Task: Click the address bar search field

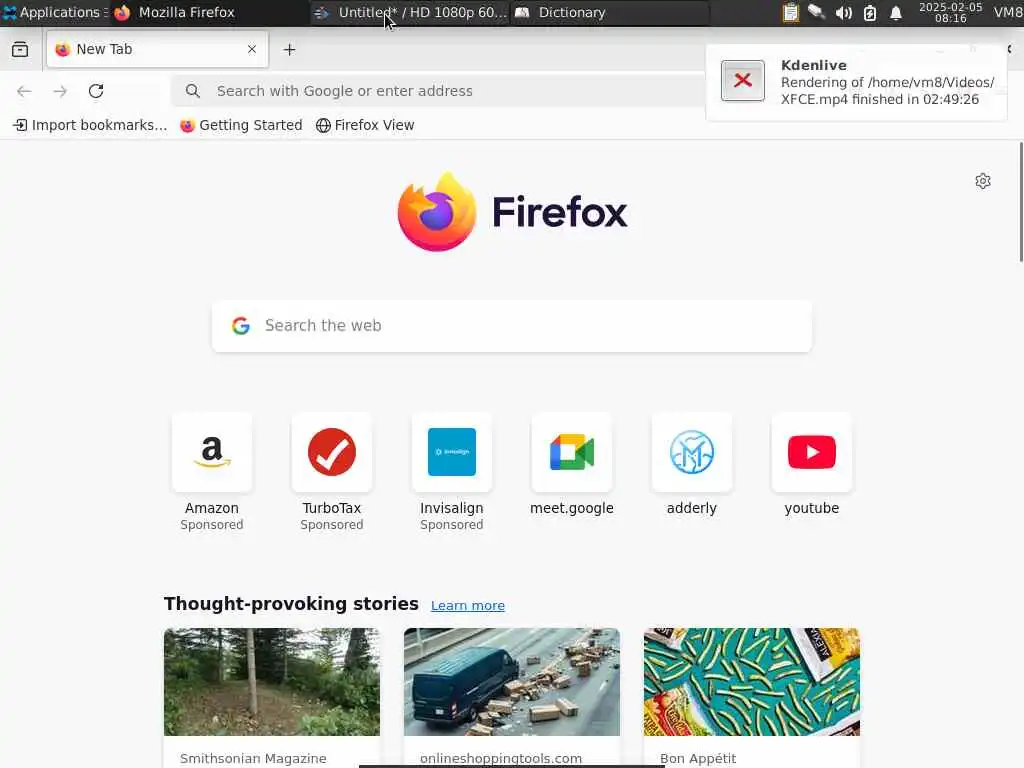Action: (439, 91)
